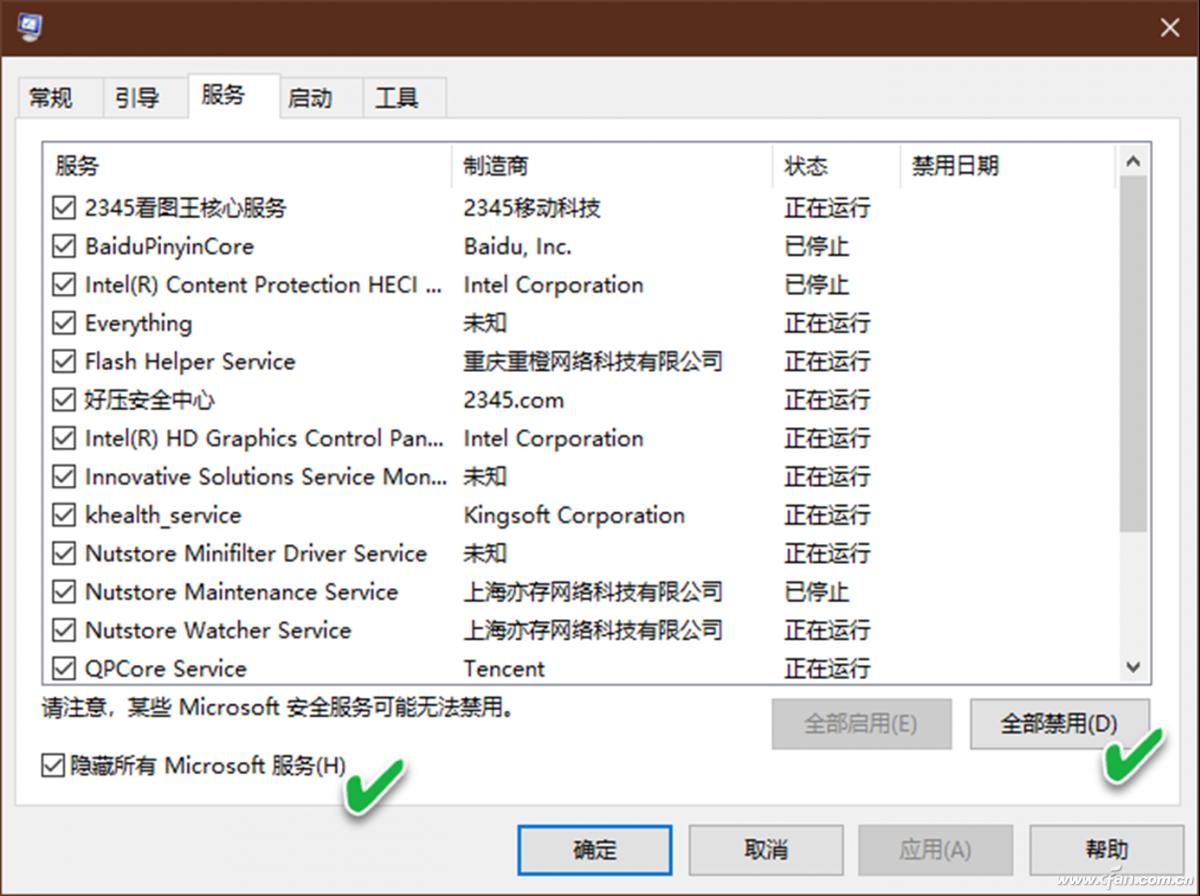Click 已停止 status of Nutstore Maintenance Service

click(817, 592)
